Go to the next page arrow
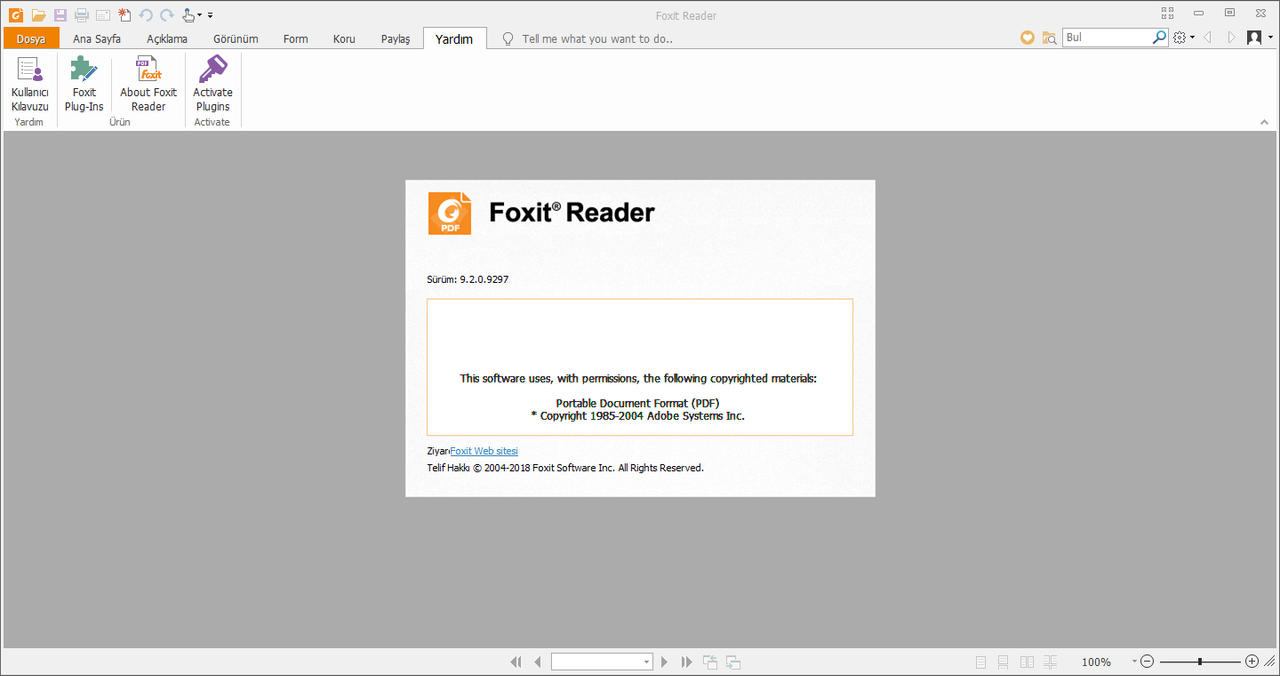Viewport: 1280px width, 676px height. [664, 662]
